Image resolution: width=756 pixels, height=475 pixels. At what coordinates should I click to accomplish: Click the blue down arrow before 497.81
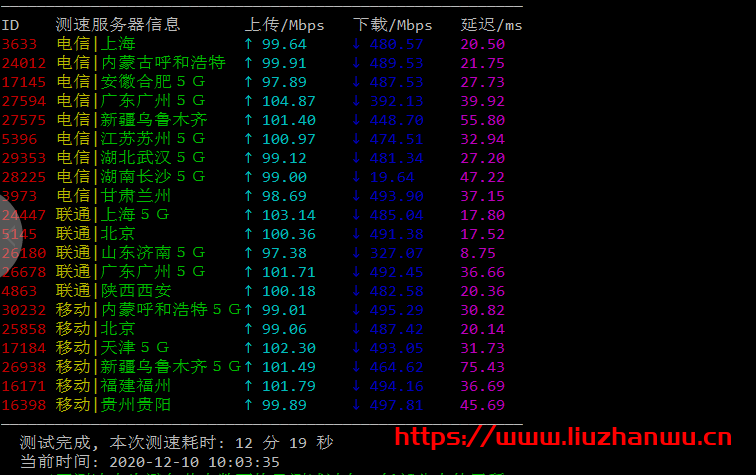tap(357, 405)
